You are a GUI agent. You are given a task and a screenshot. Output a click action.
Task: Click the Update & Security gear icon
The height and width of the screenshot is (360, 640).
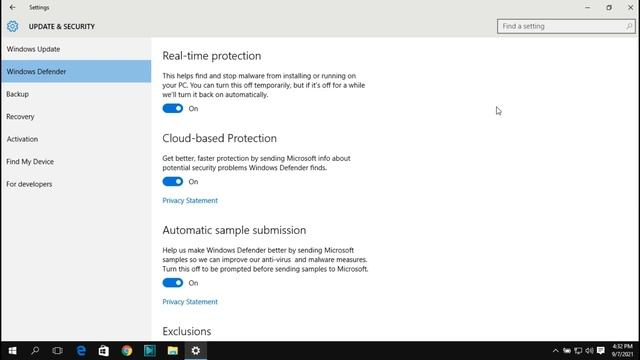[x=12, y=26]
